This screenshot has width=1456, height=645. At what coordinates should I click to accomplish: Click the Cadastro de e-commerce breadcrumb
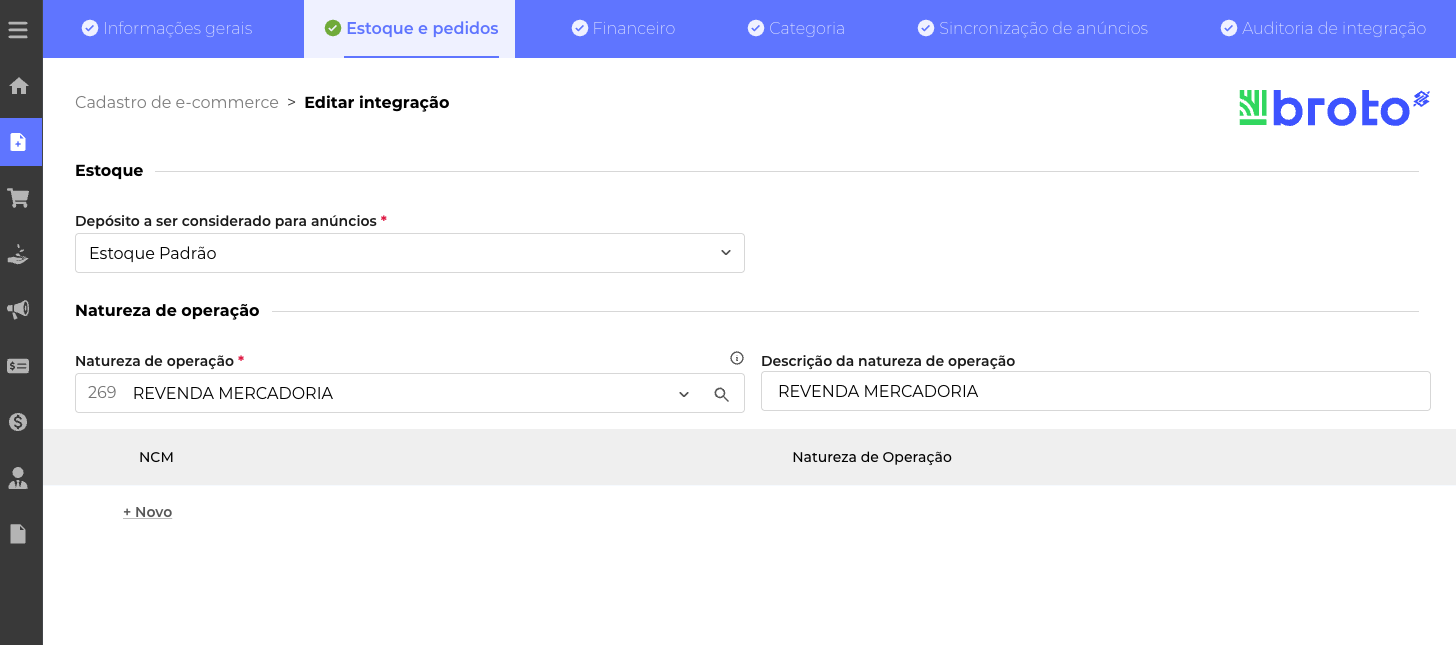point(177,102)
